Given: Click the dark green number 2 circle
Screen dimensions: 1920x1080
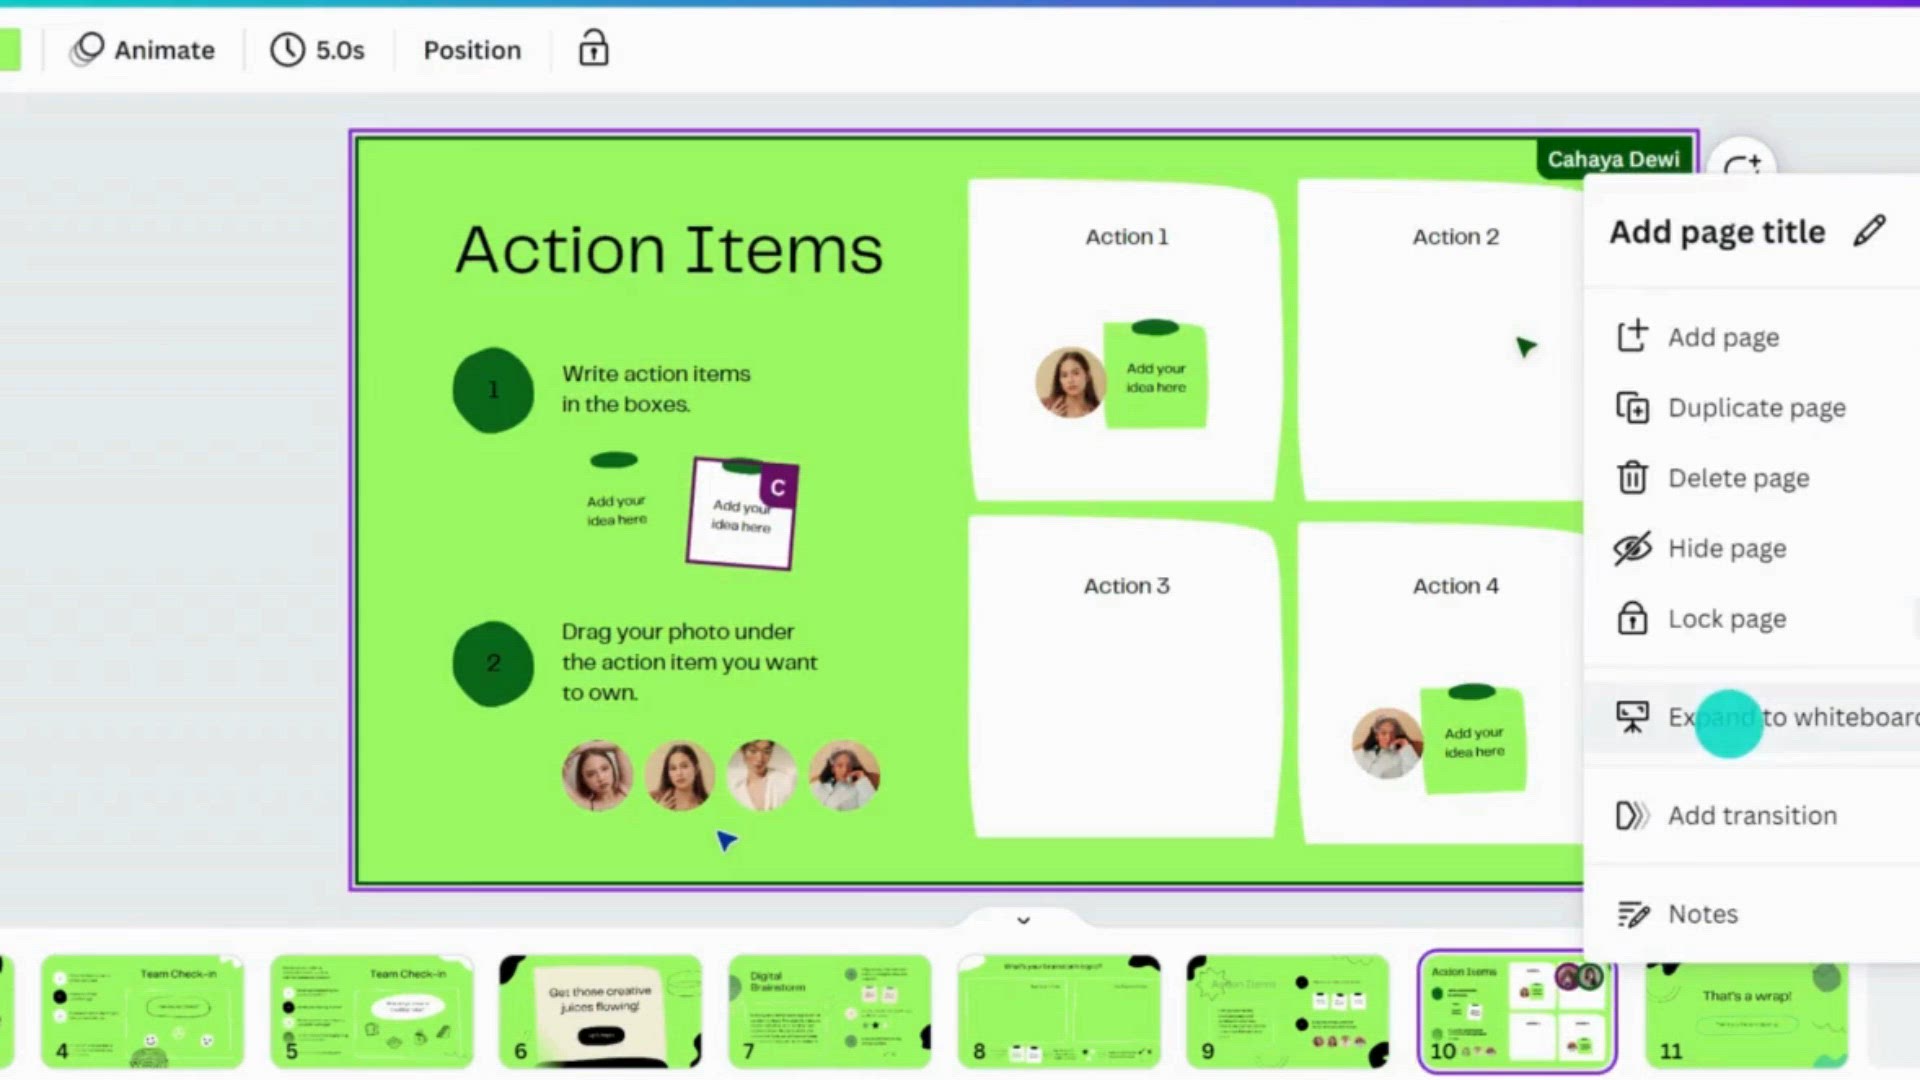Looking at the screenshot, I should (x=493, y=663).
